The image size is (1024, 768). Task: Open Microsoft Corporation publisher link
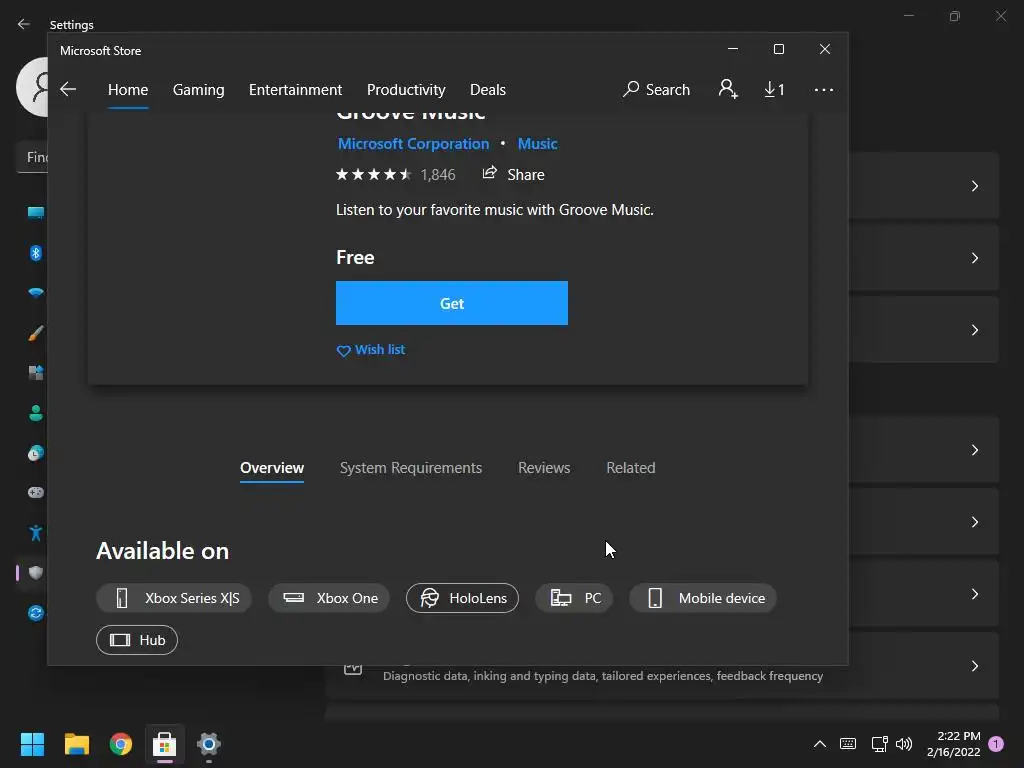pos(413,144)
